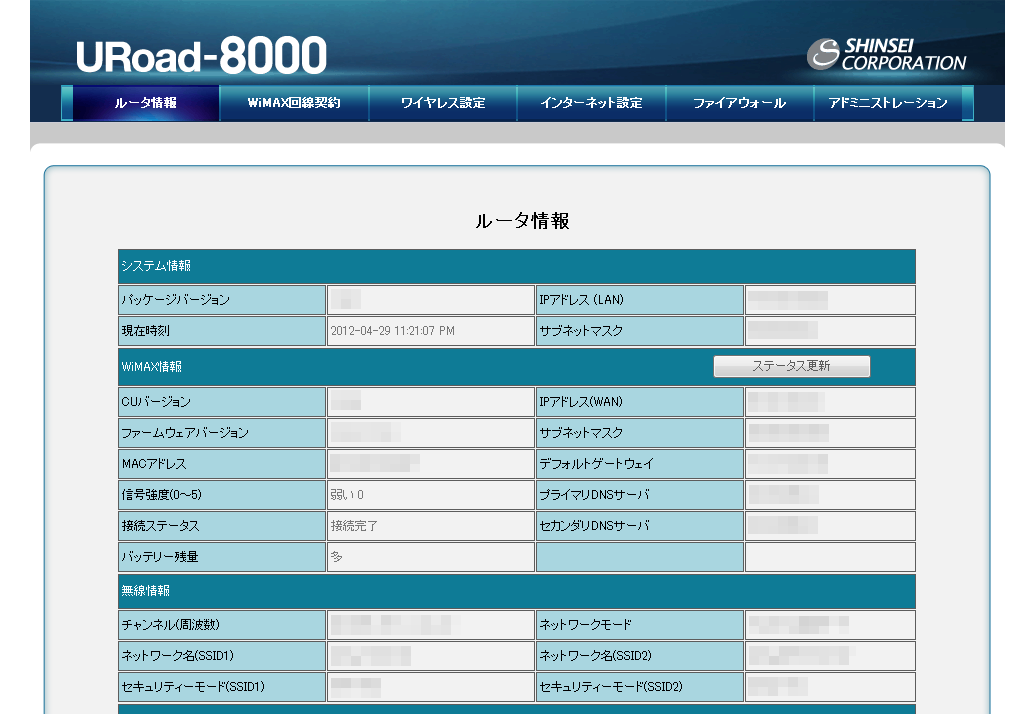Click the ステータス更新 button
This screenshot has width=1018, height=714.
(791, 366)
